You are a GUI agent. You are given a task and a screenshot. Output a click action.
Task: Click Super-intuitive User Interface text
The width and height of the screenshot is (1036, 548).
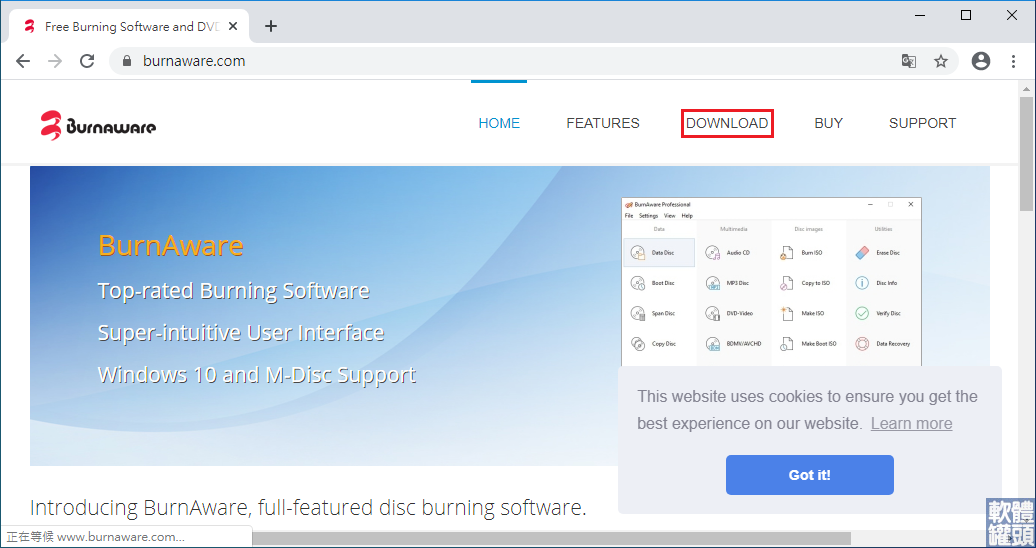(240, 332)
